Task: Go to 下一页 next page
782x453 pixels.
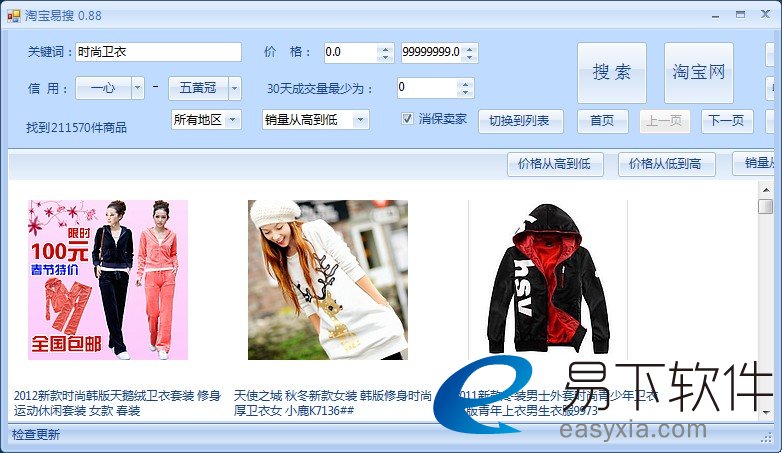Action: click(x=727, y=121)
